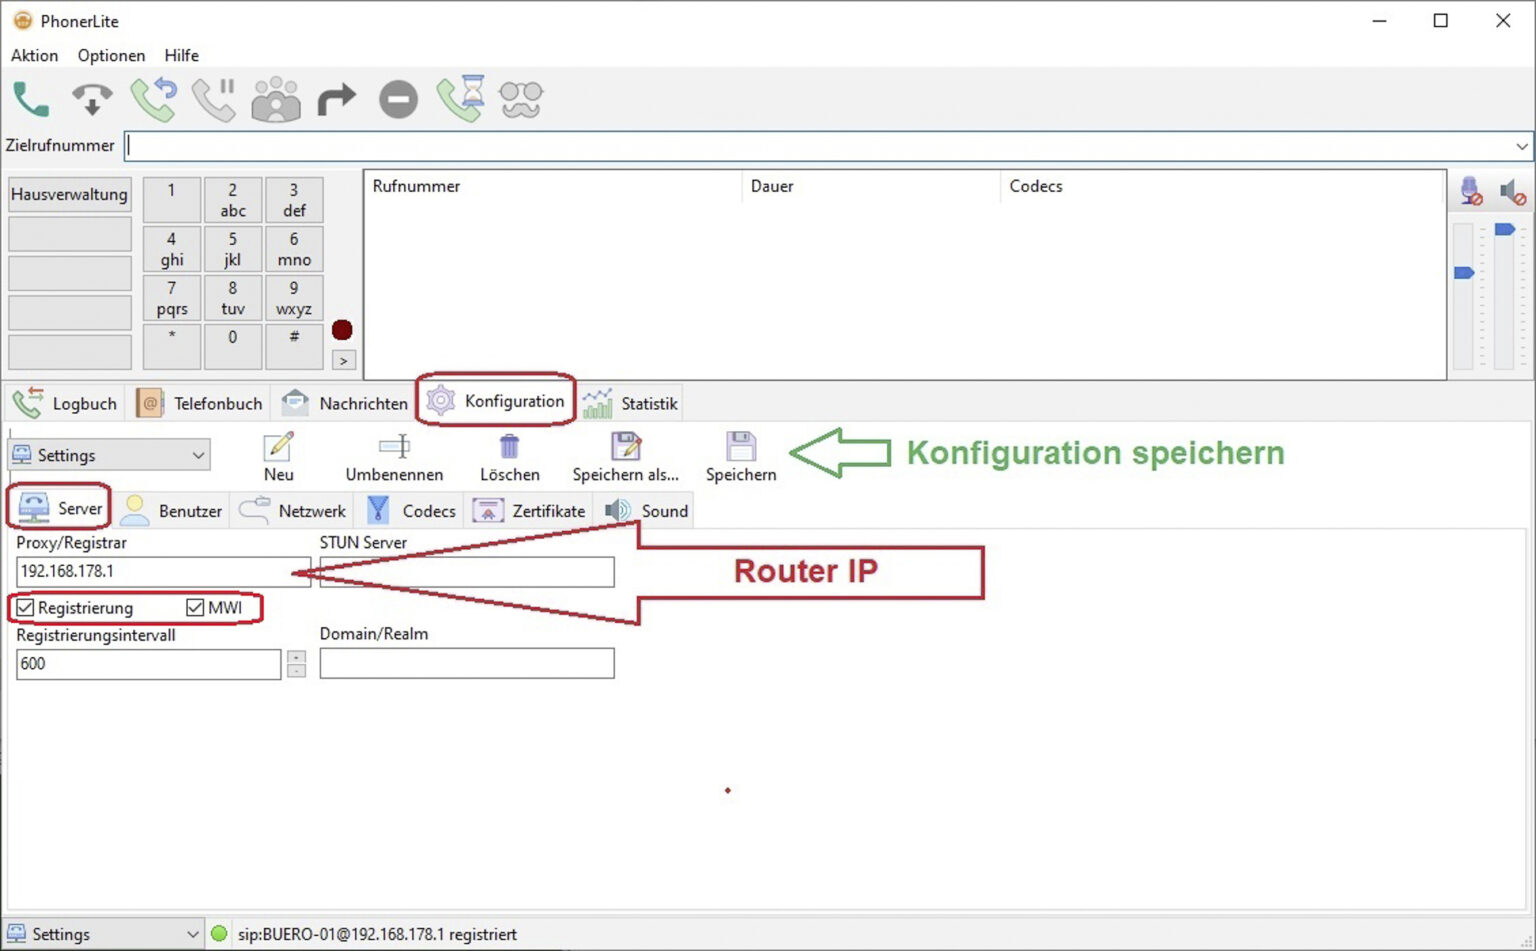Switch to the Telefonbuch tab
The width and height of the screenshot is (1536, 951).
coord(200,403)
